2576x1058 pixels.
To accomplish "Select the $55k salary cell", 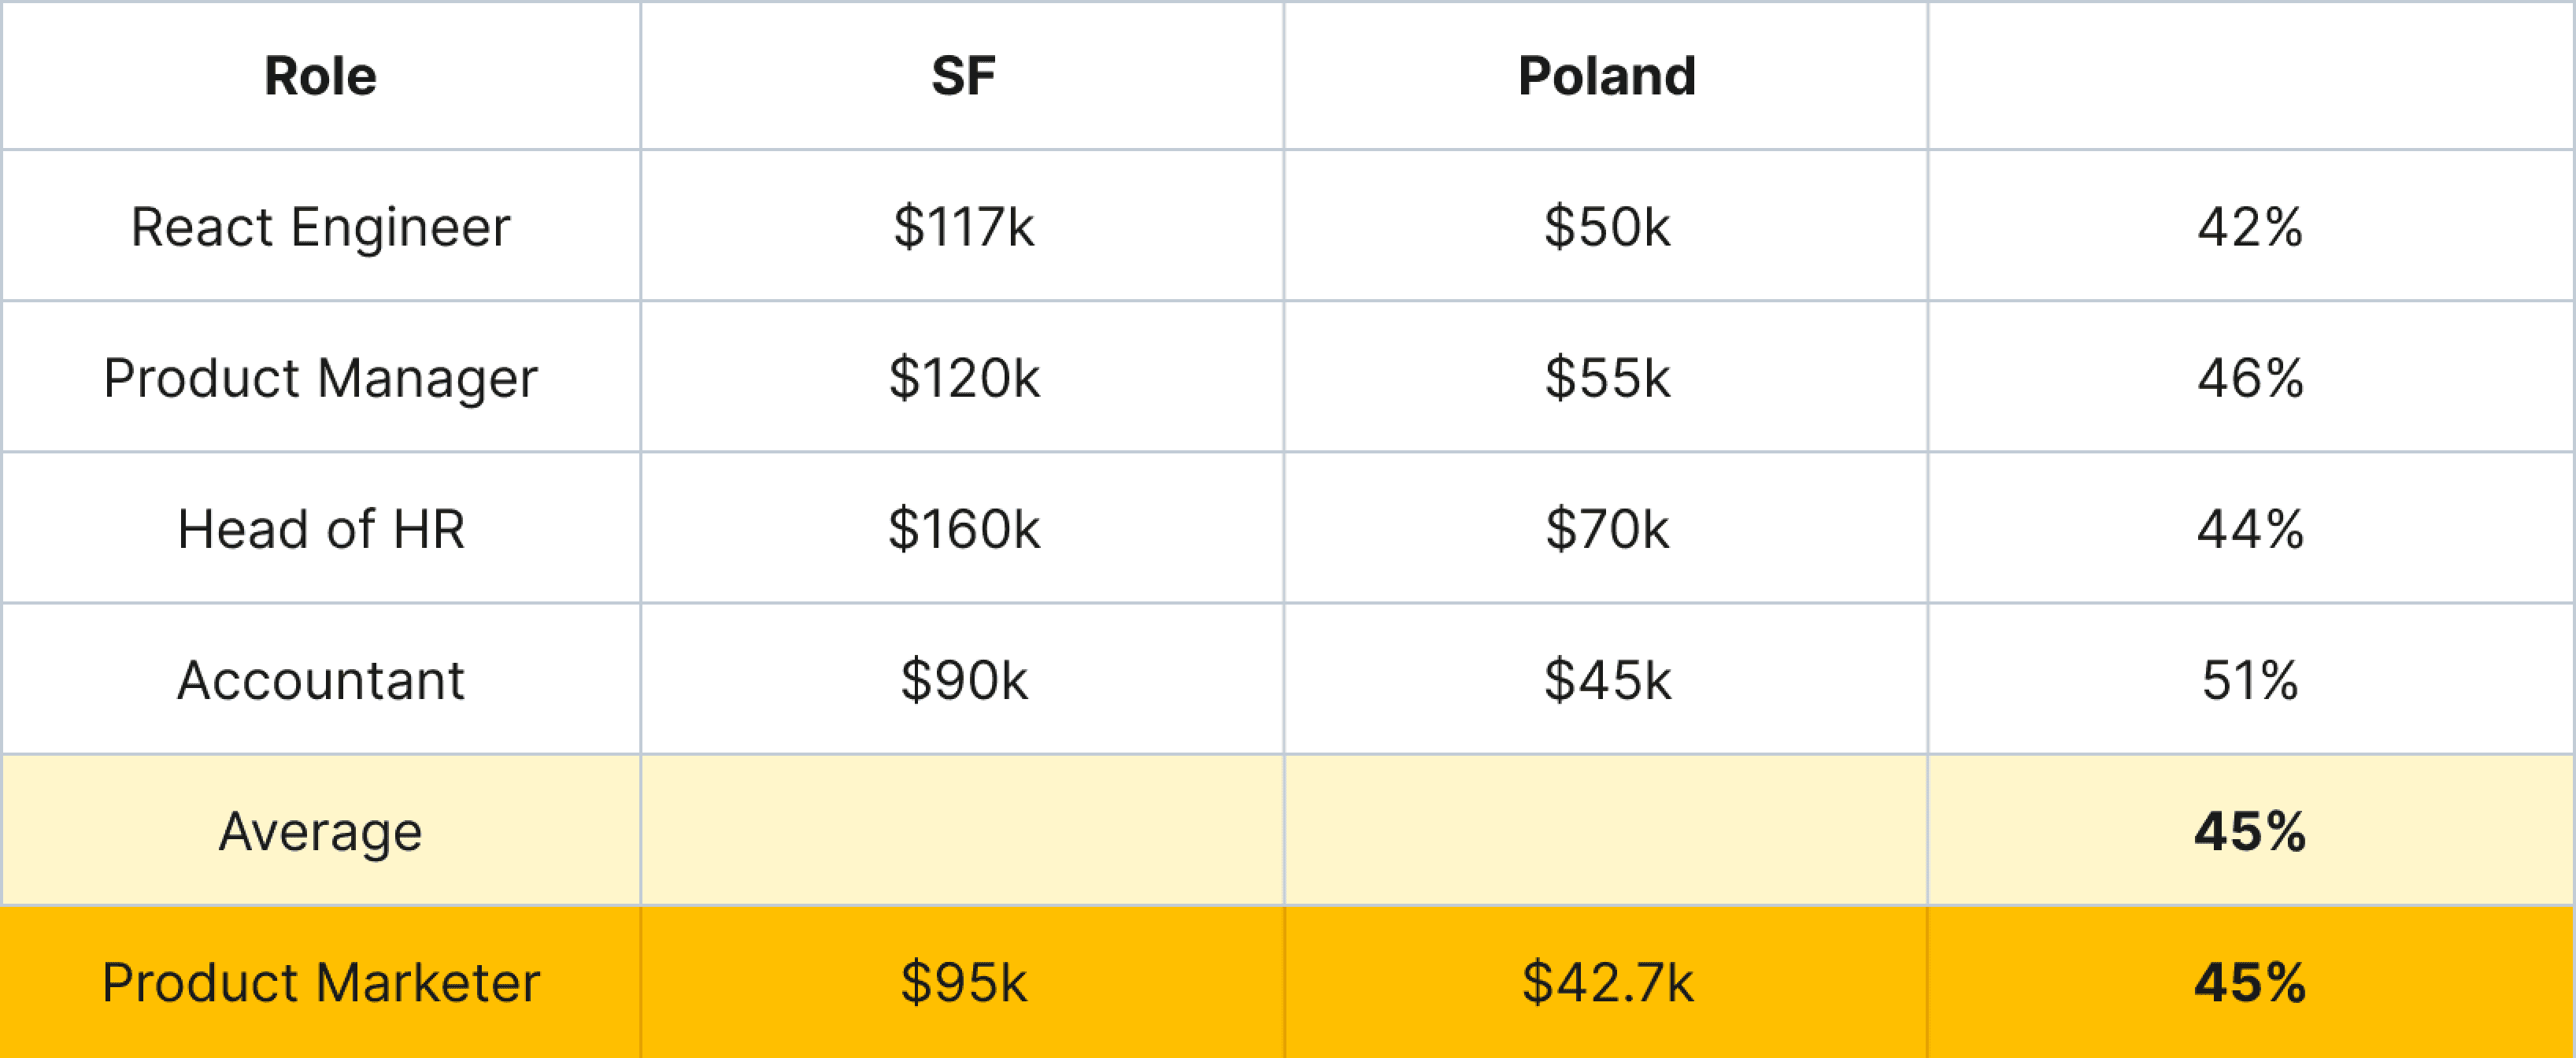I will click(x=1606, y=377).
